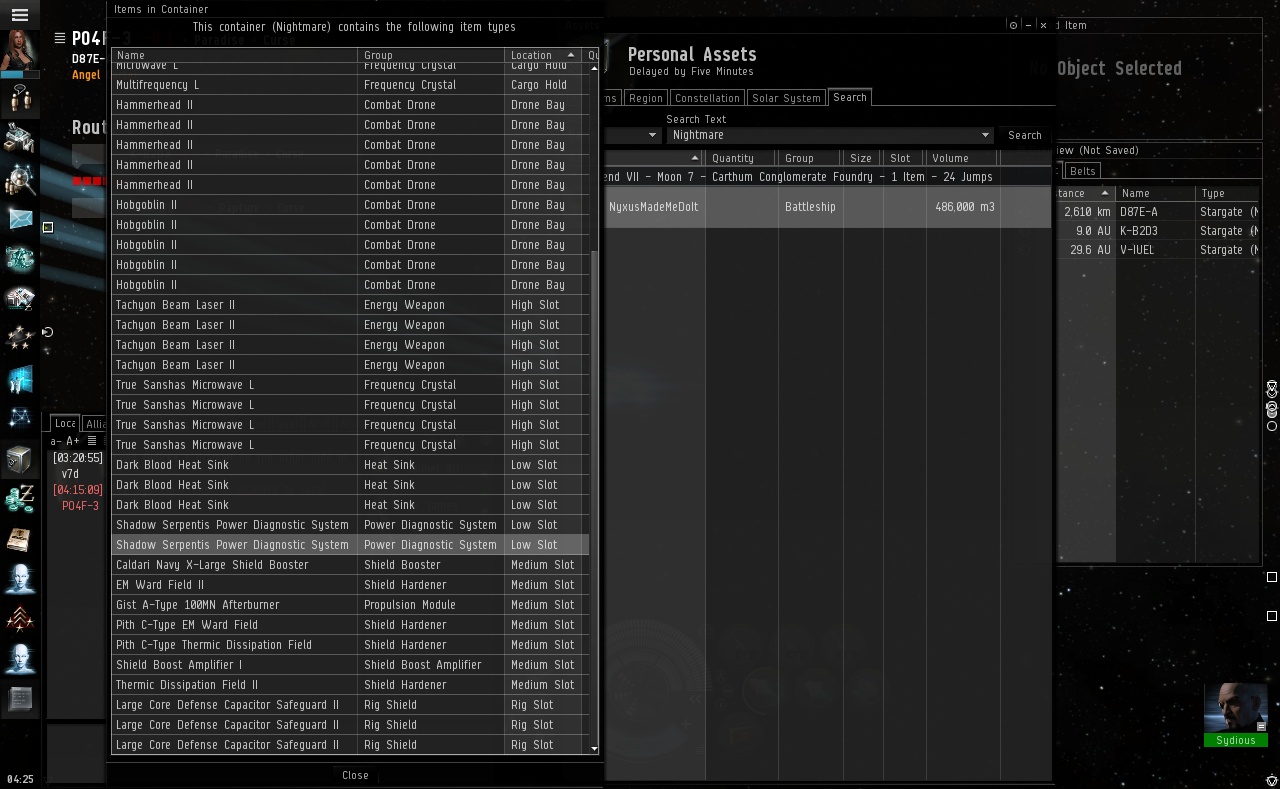Select the Pith C-Type Thermic Dissipation Field row
Viewport: 1280px width, 789px height.
coord(350,645)
